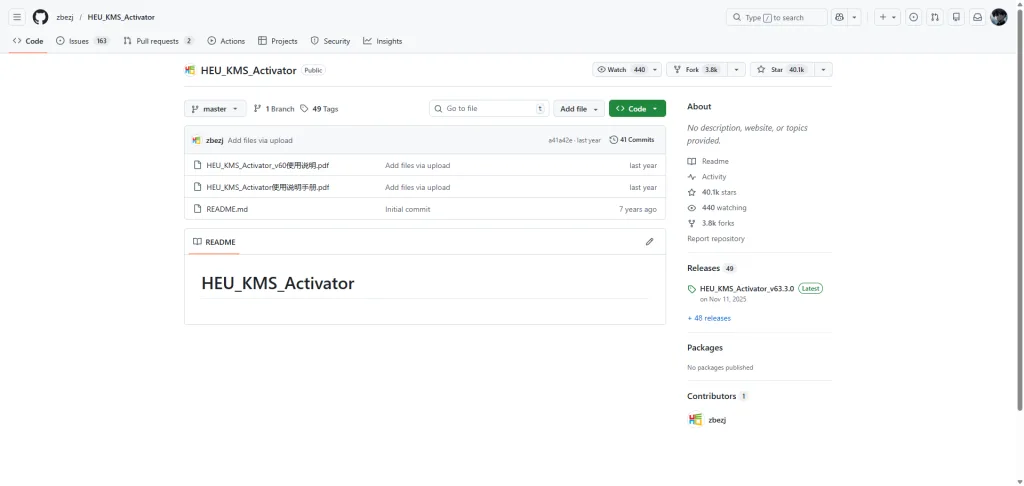Open the + 48 releases link
This screenshot has width=1024, height=486.
point(709,318)
